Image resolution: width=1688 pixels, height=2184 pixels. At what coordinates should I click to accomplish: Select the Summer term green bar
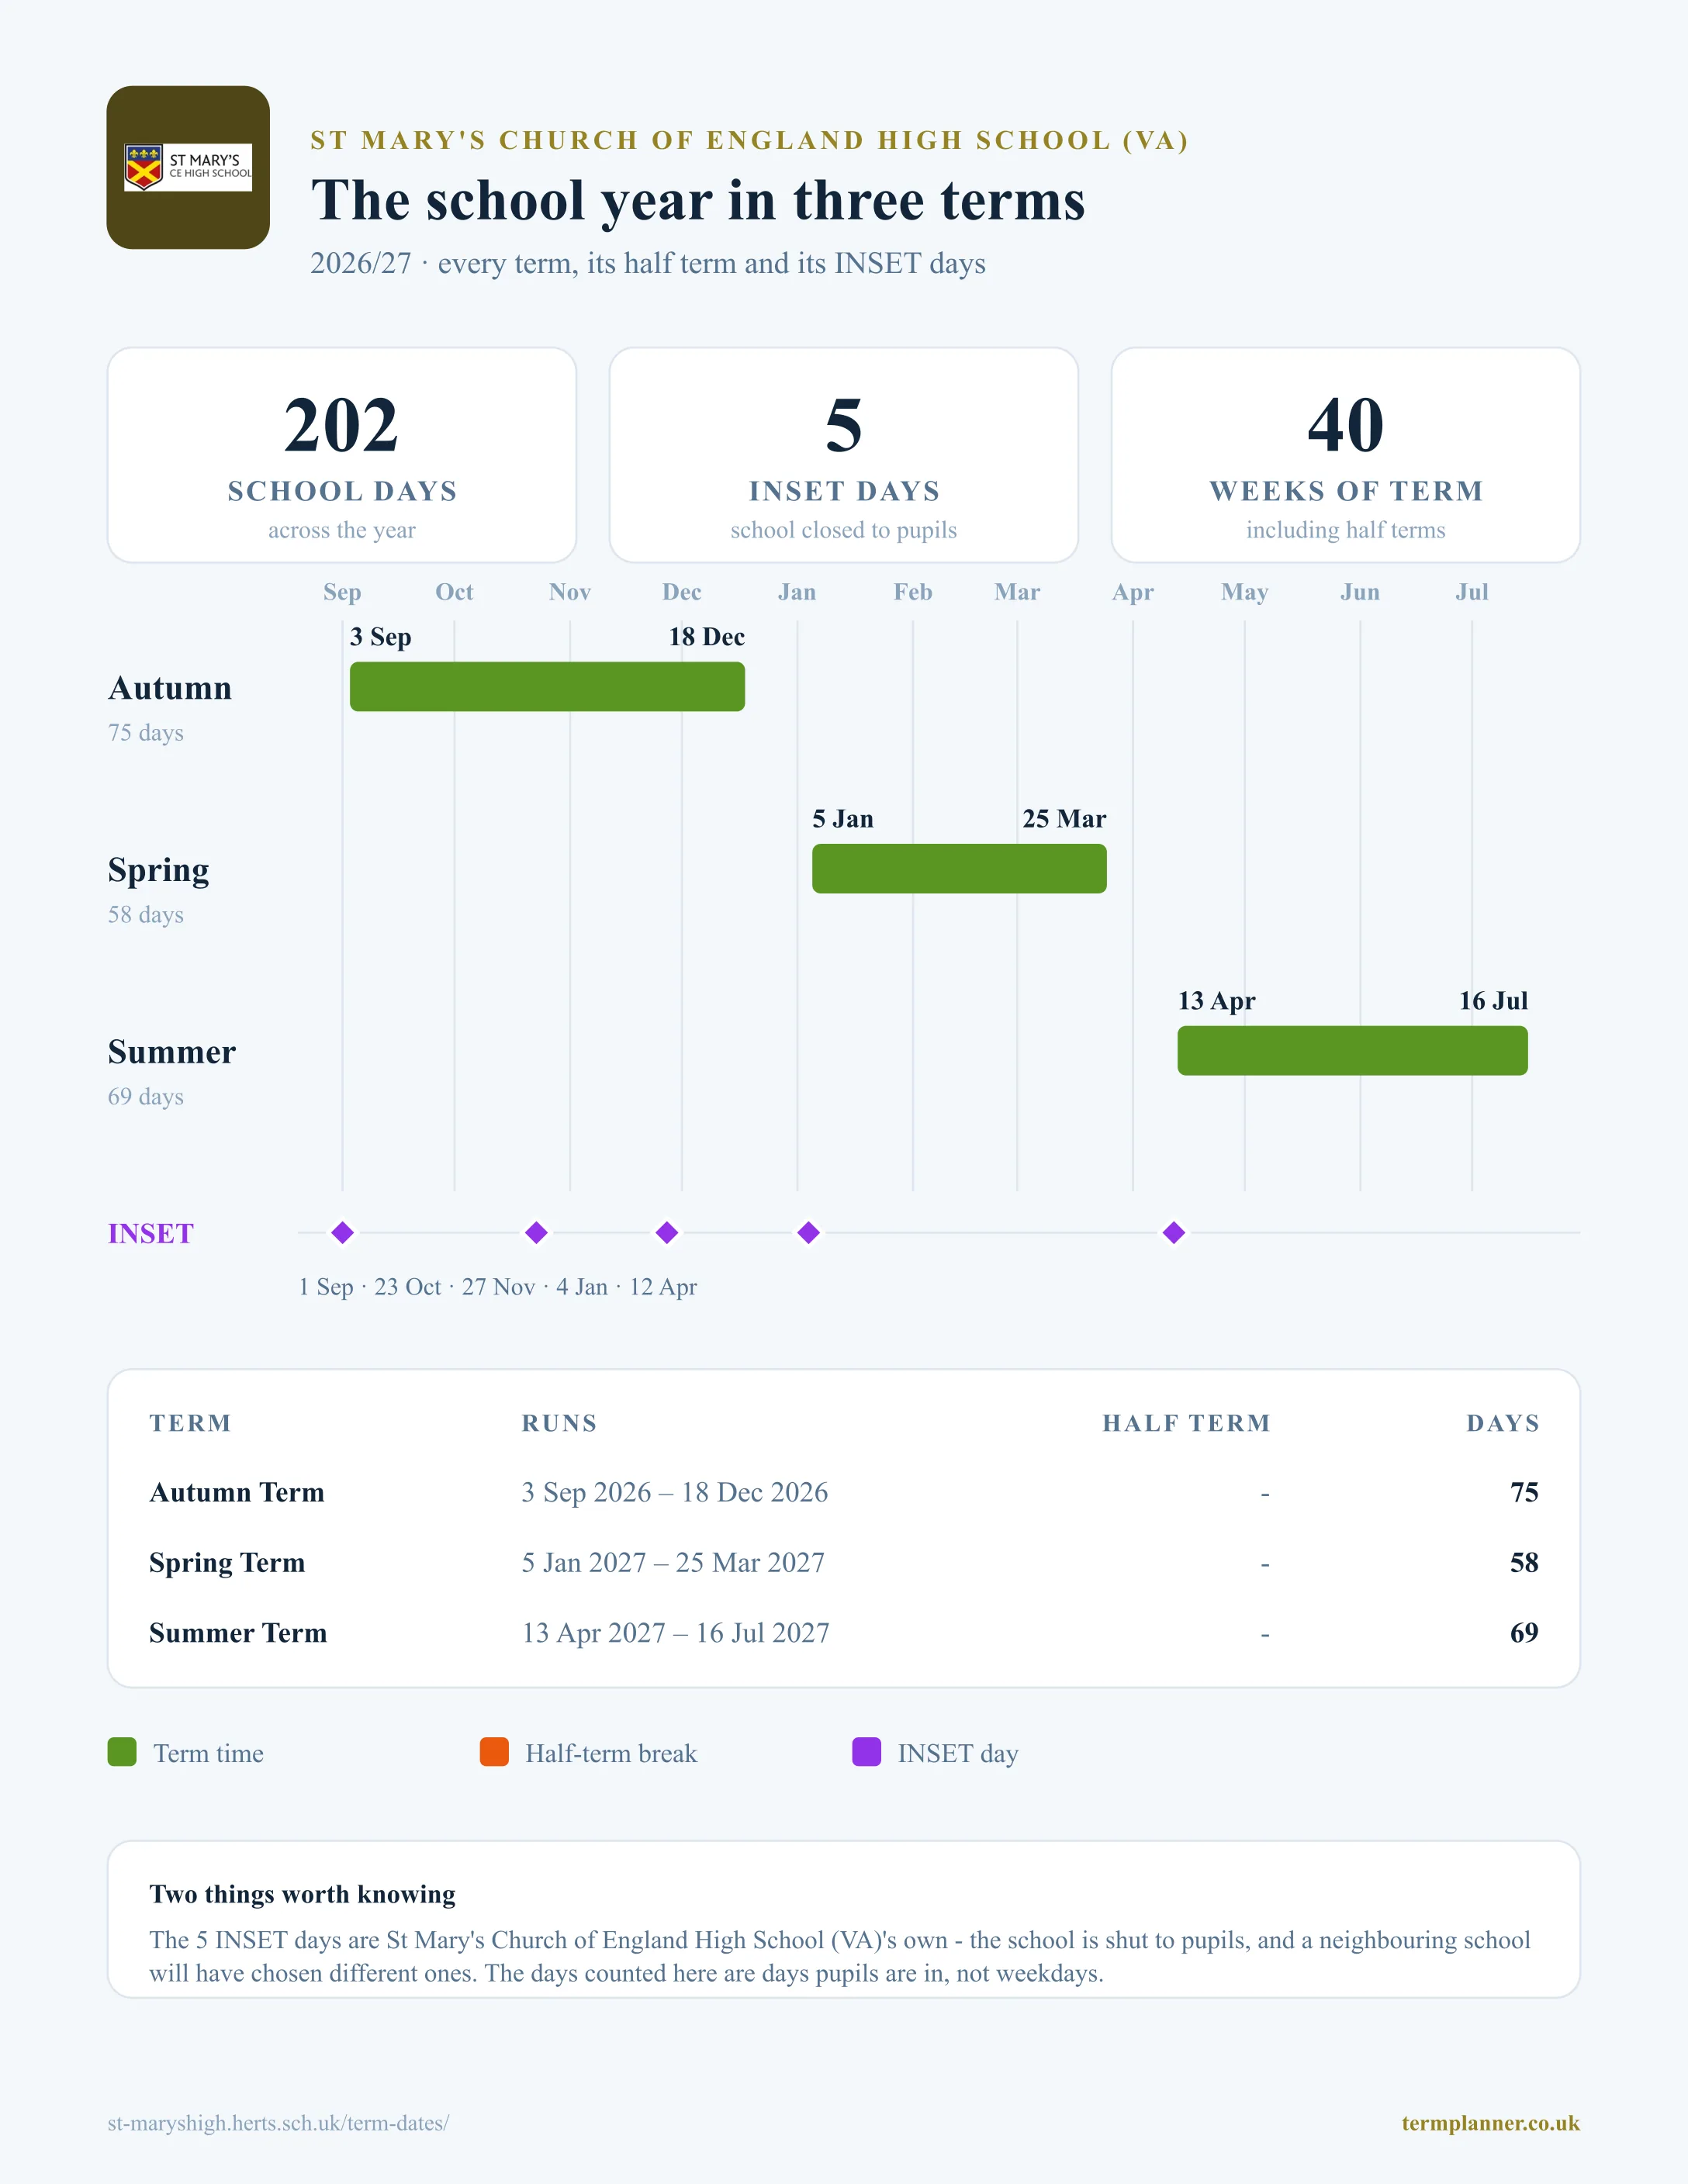[1352, 1051]
